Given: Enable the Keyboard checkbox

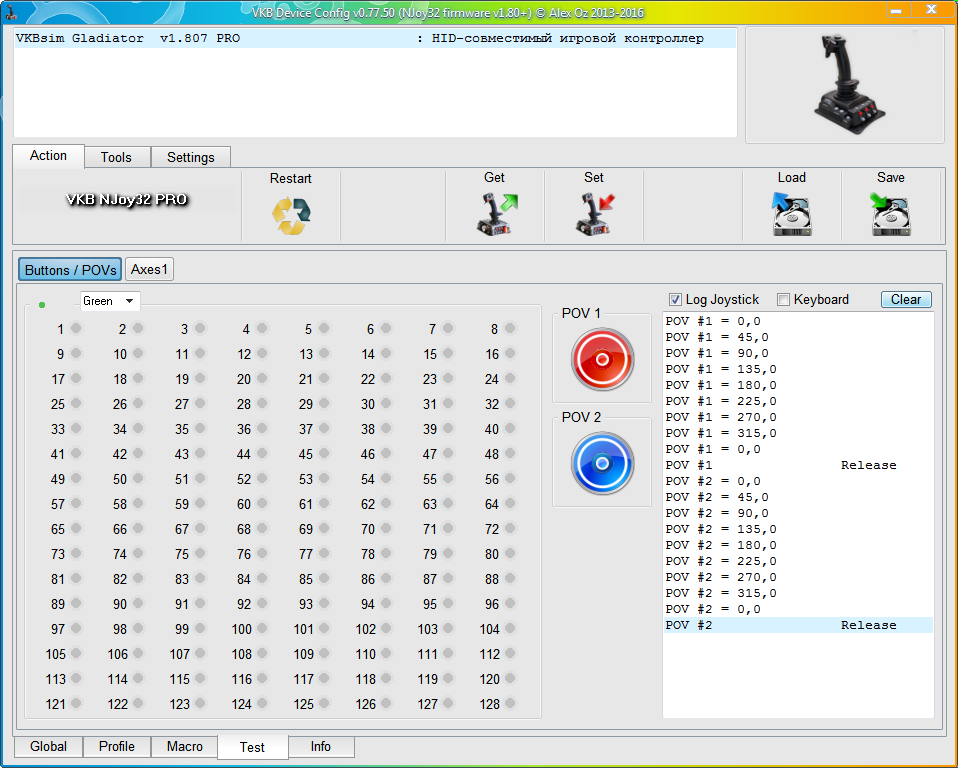Looking at the screenshot, I should (783, 299).
